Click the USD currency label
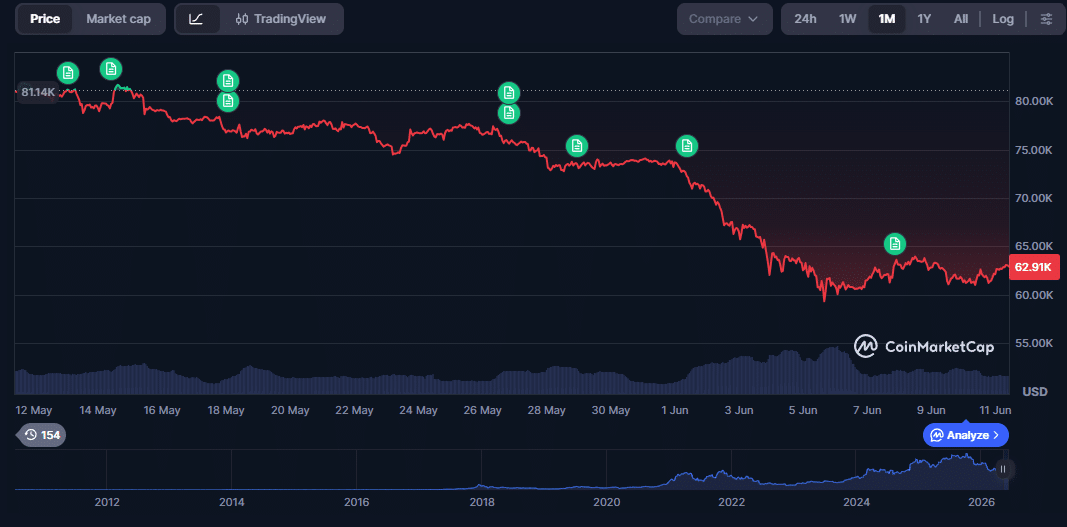Viewport: 1067px width, 527px height. pos(1034,392)
